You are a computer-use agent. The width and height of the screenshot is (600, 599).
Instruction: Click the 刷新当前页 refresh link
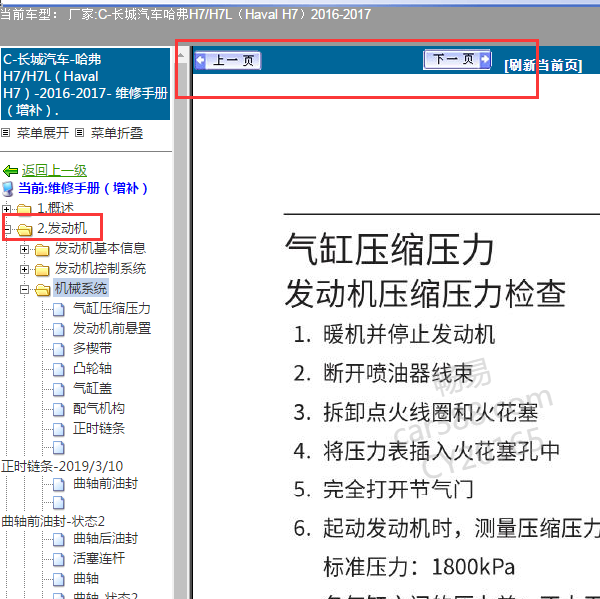[543, 65]
